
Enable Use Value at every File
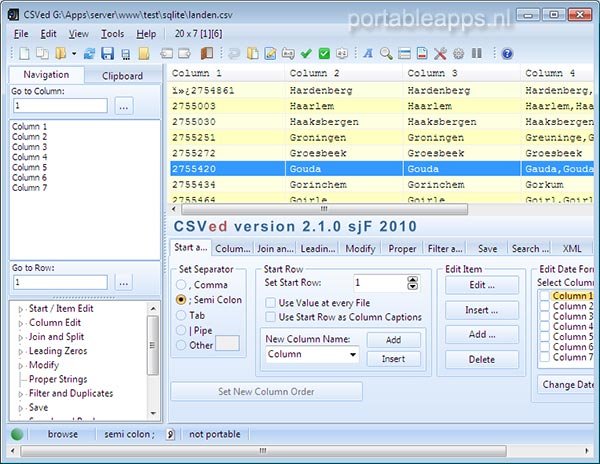[x=271, y=302]
